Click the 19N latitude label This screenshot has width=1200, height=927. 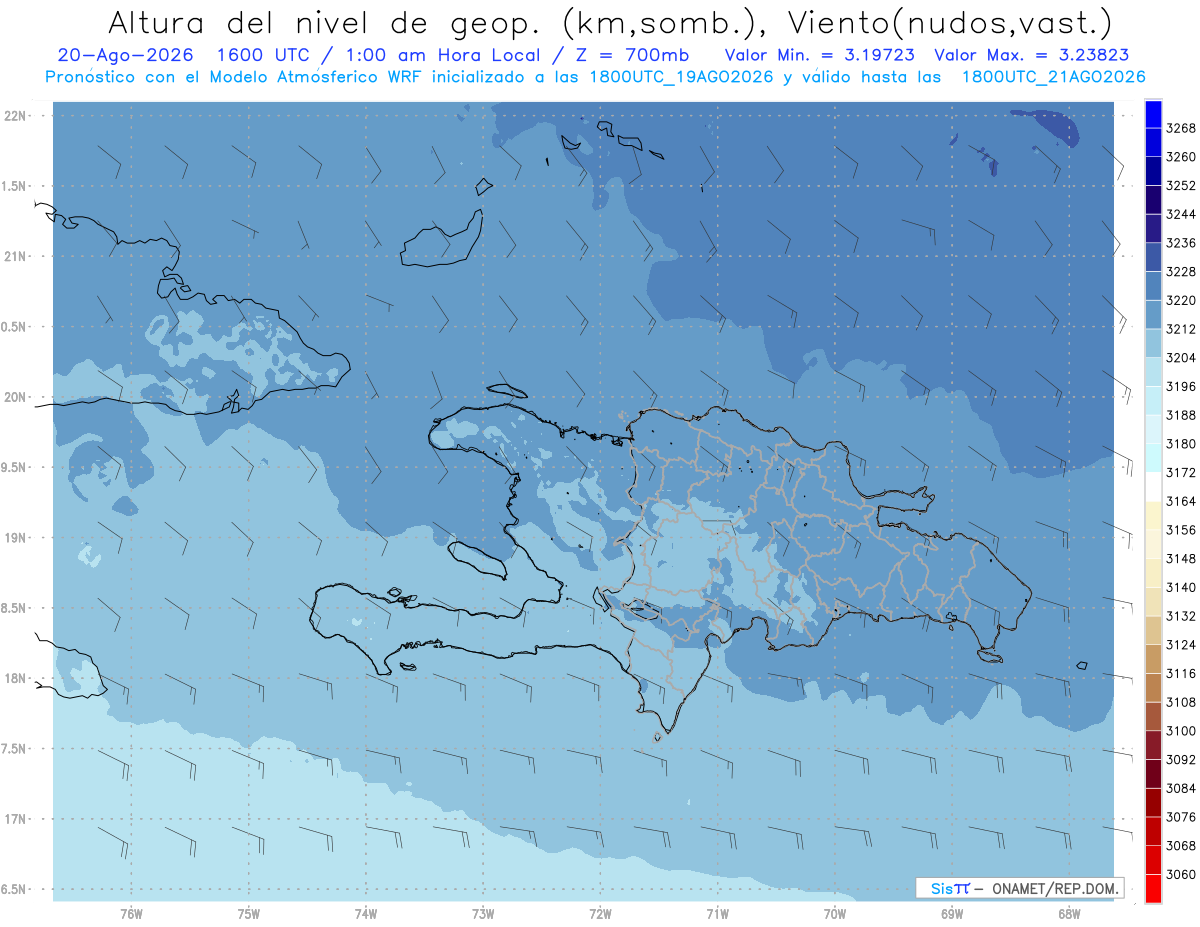click(16, 538)
